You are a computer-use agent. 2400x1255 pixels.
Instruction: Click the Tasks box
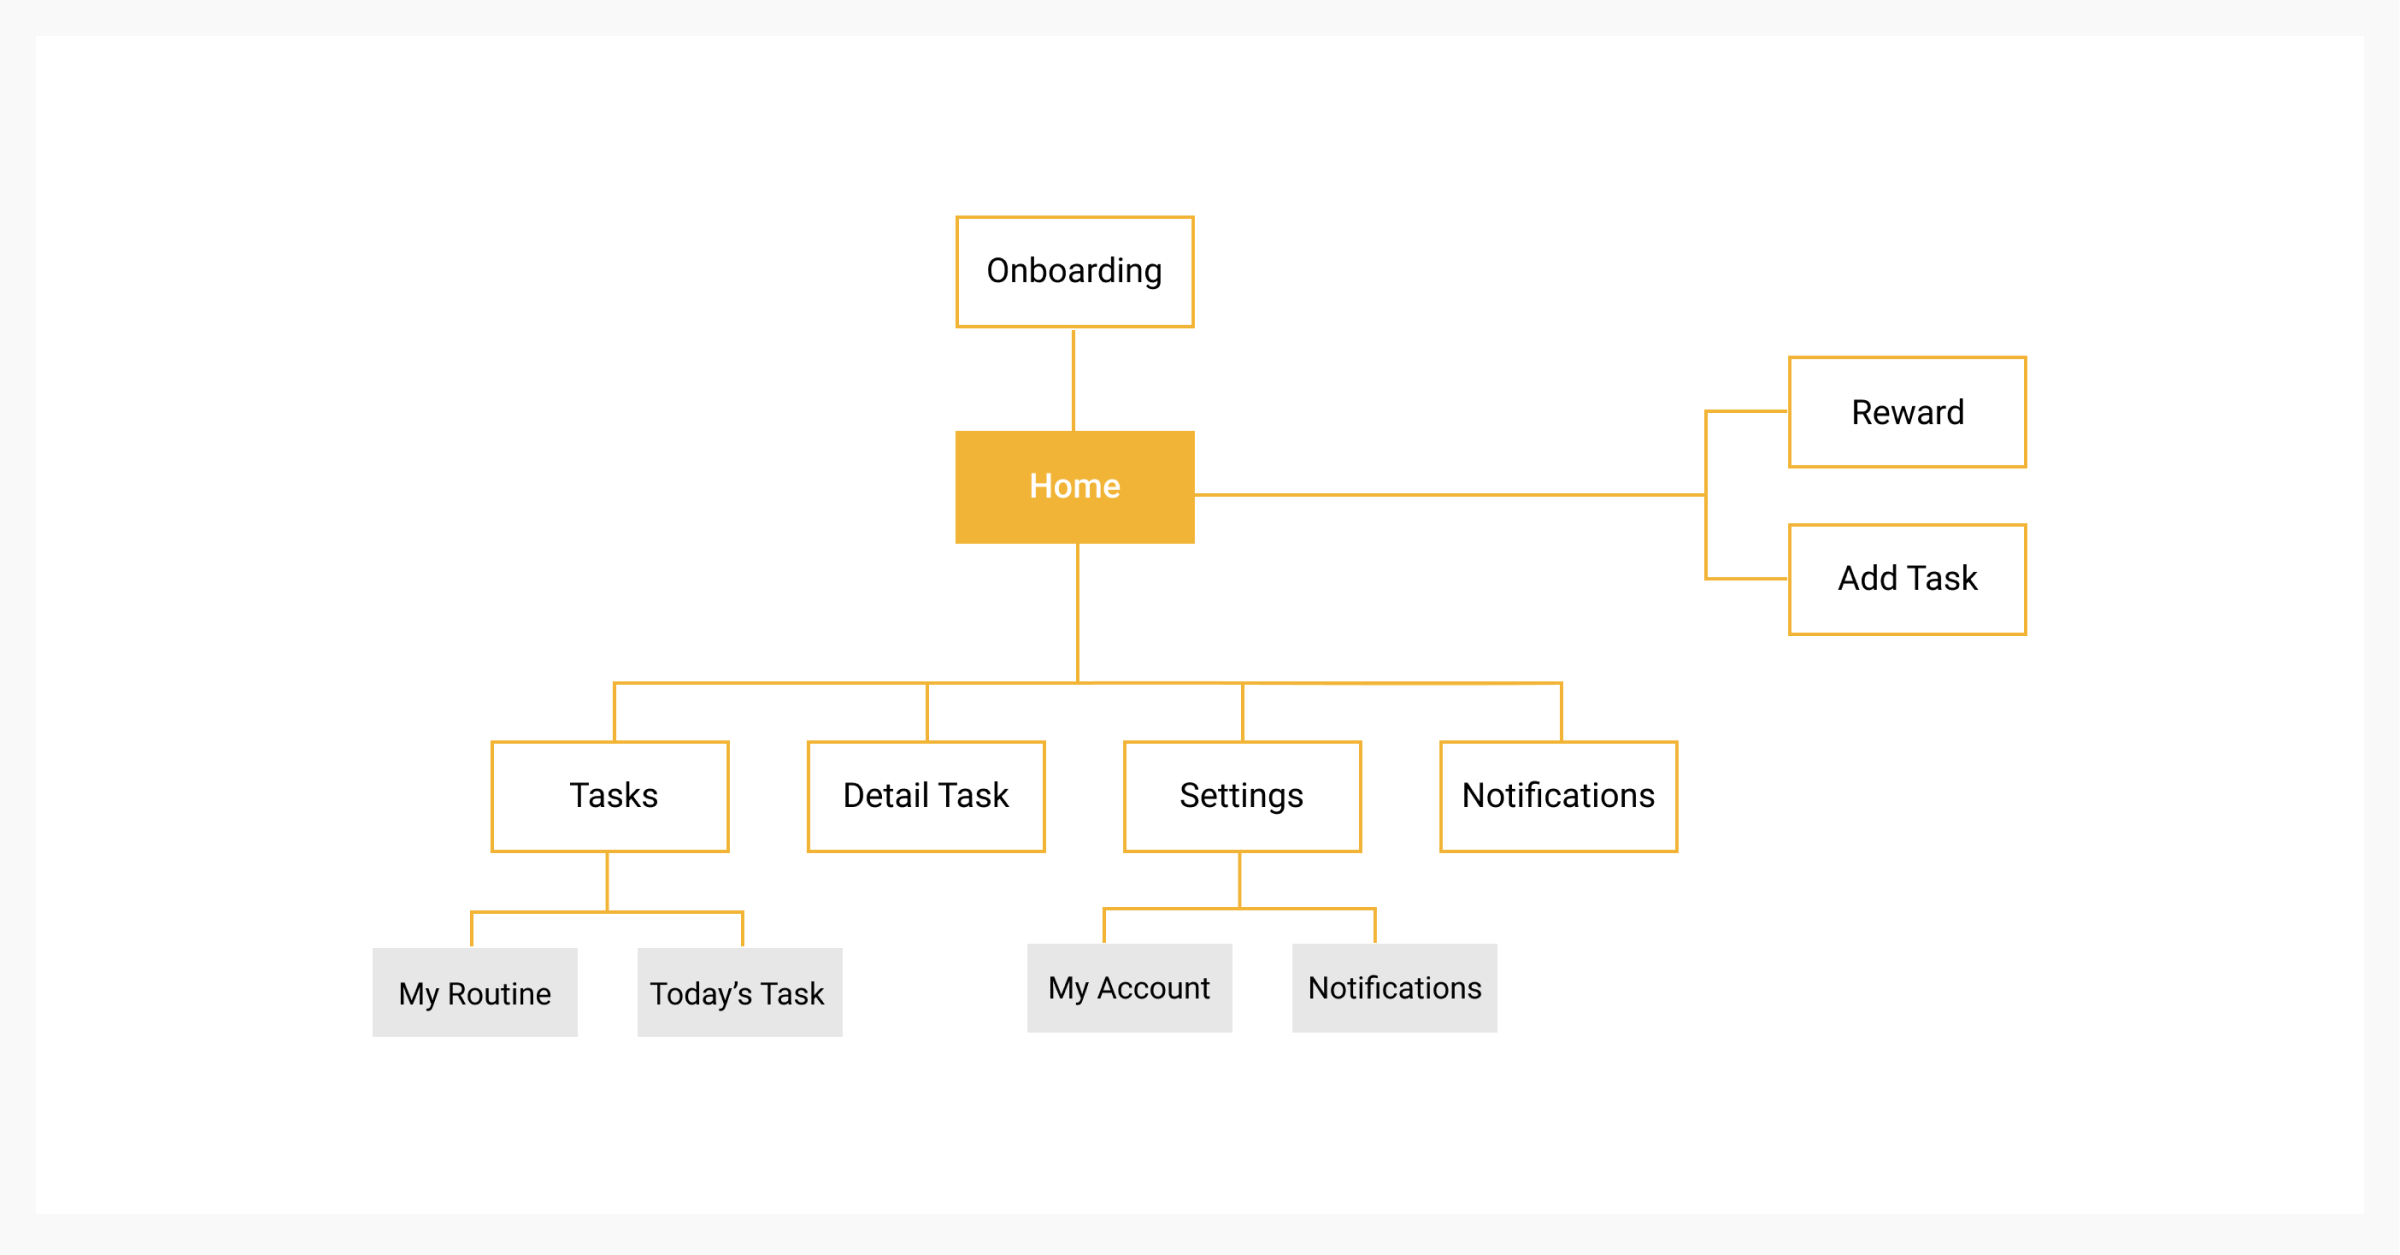click(x=610, y=796)
